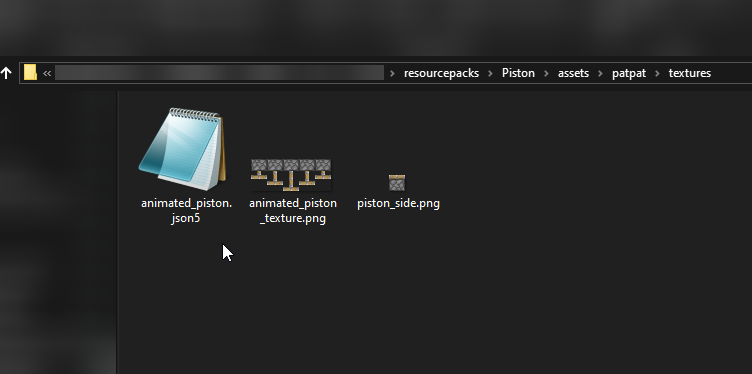Screen dimensions: 752x374
Task: Navigate to the Piston breadcrumb folder
Action: (x=518, y=73)
